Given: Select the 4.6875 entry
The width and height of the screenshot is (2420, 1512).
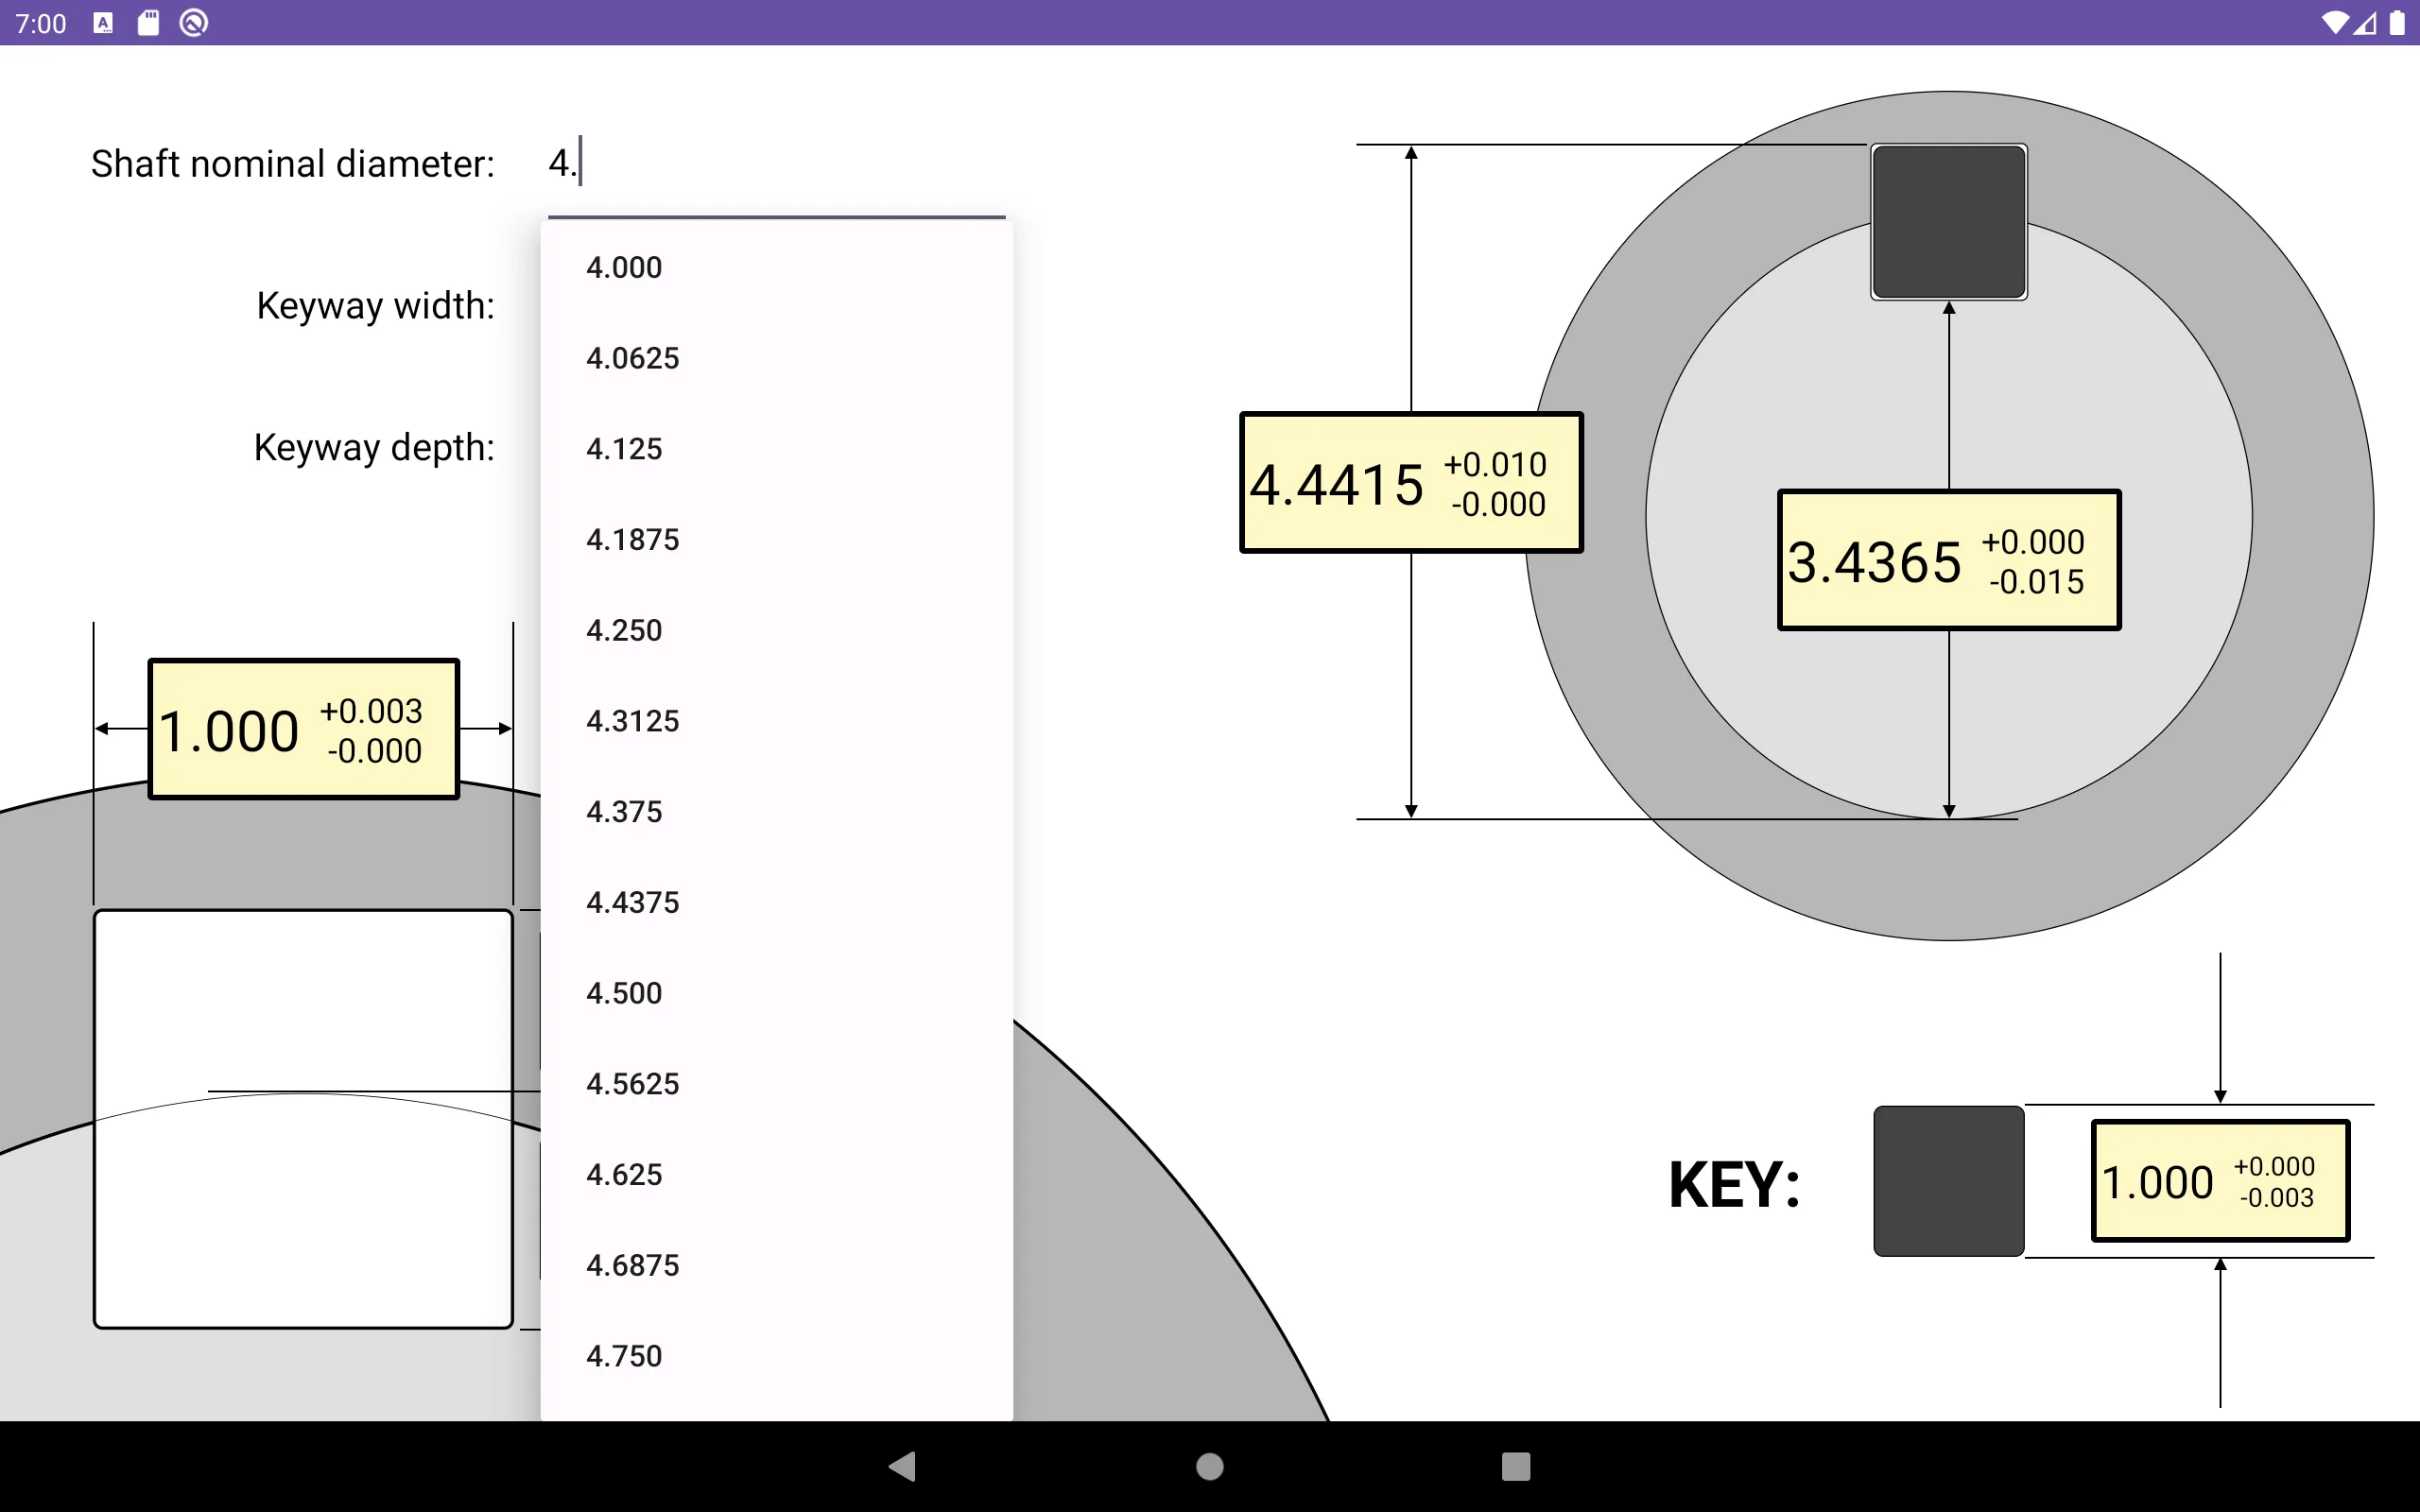Looking at the screenshot, I should (776, 1266).
